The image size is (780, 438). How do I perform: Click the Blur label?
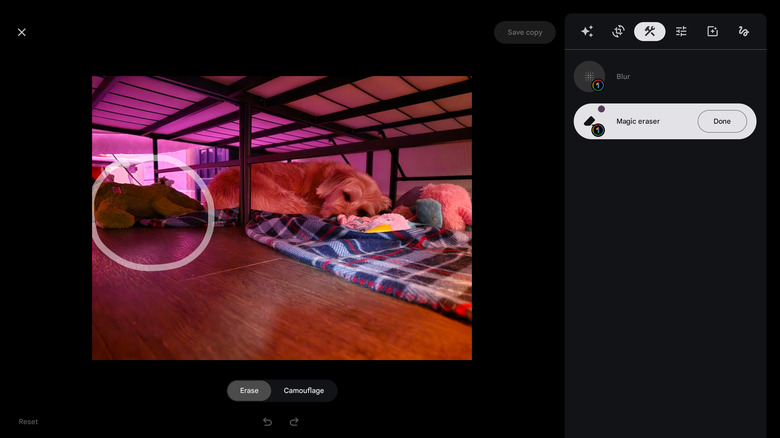623,77
